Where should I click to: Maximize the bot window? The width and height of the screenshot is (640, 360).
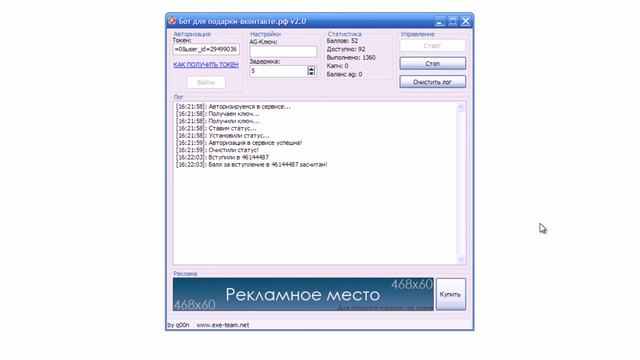click(453, 21)
